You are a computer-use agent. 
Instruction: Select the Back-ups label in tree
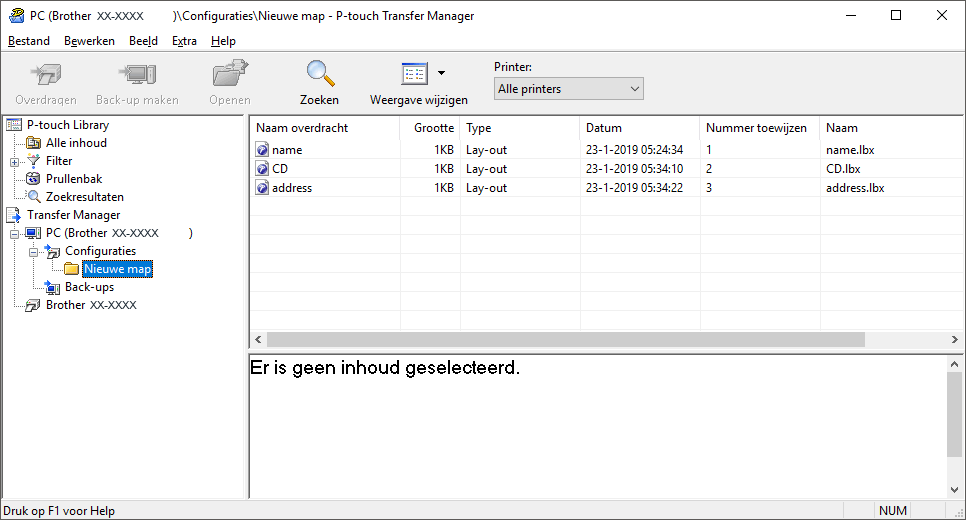coord(89,287)
